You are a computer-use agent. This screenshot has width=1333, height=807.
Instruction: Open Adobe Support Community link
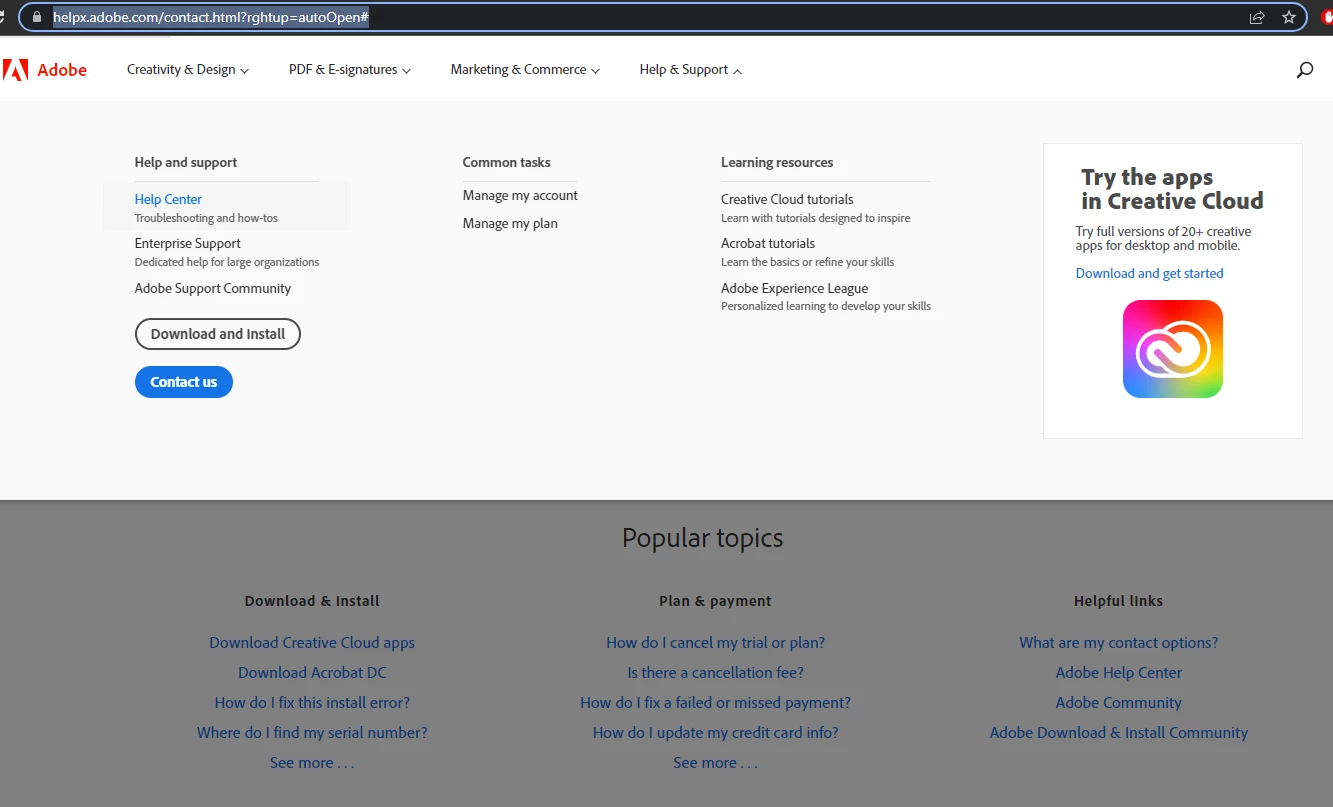tap(213, 288)
